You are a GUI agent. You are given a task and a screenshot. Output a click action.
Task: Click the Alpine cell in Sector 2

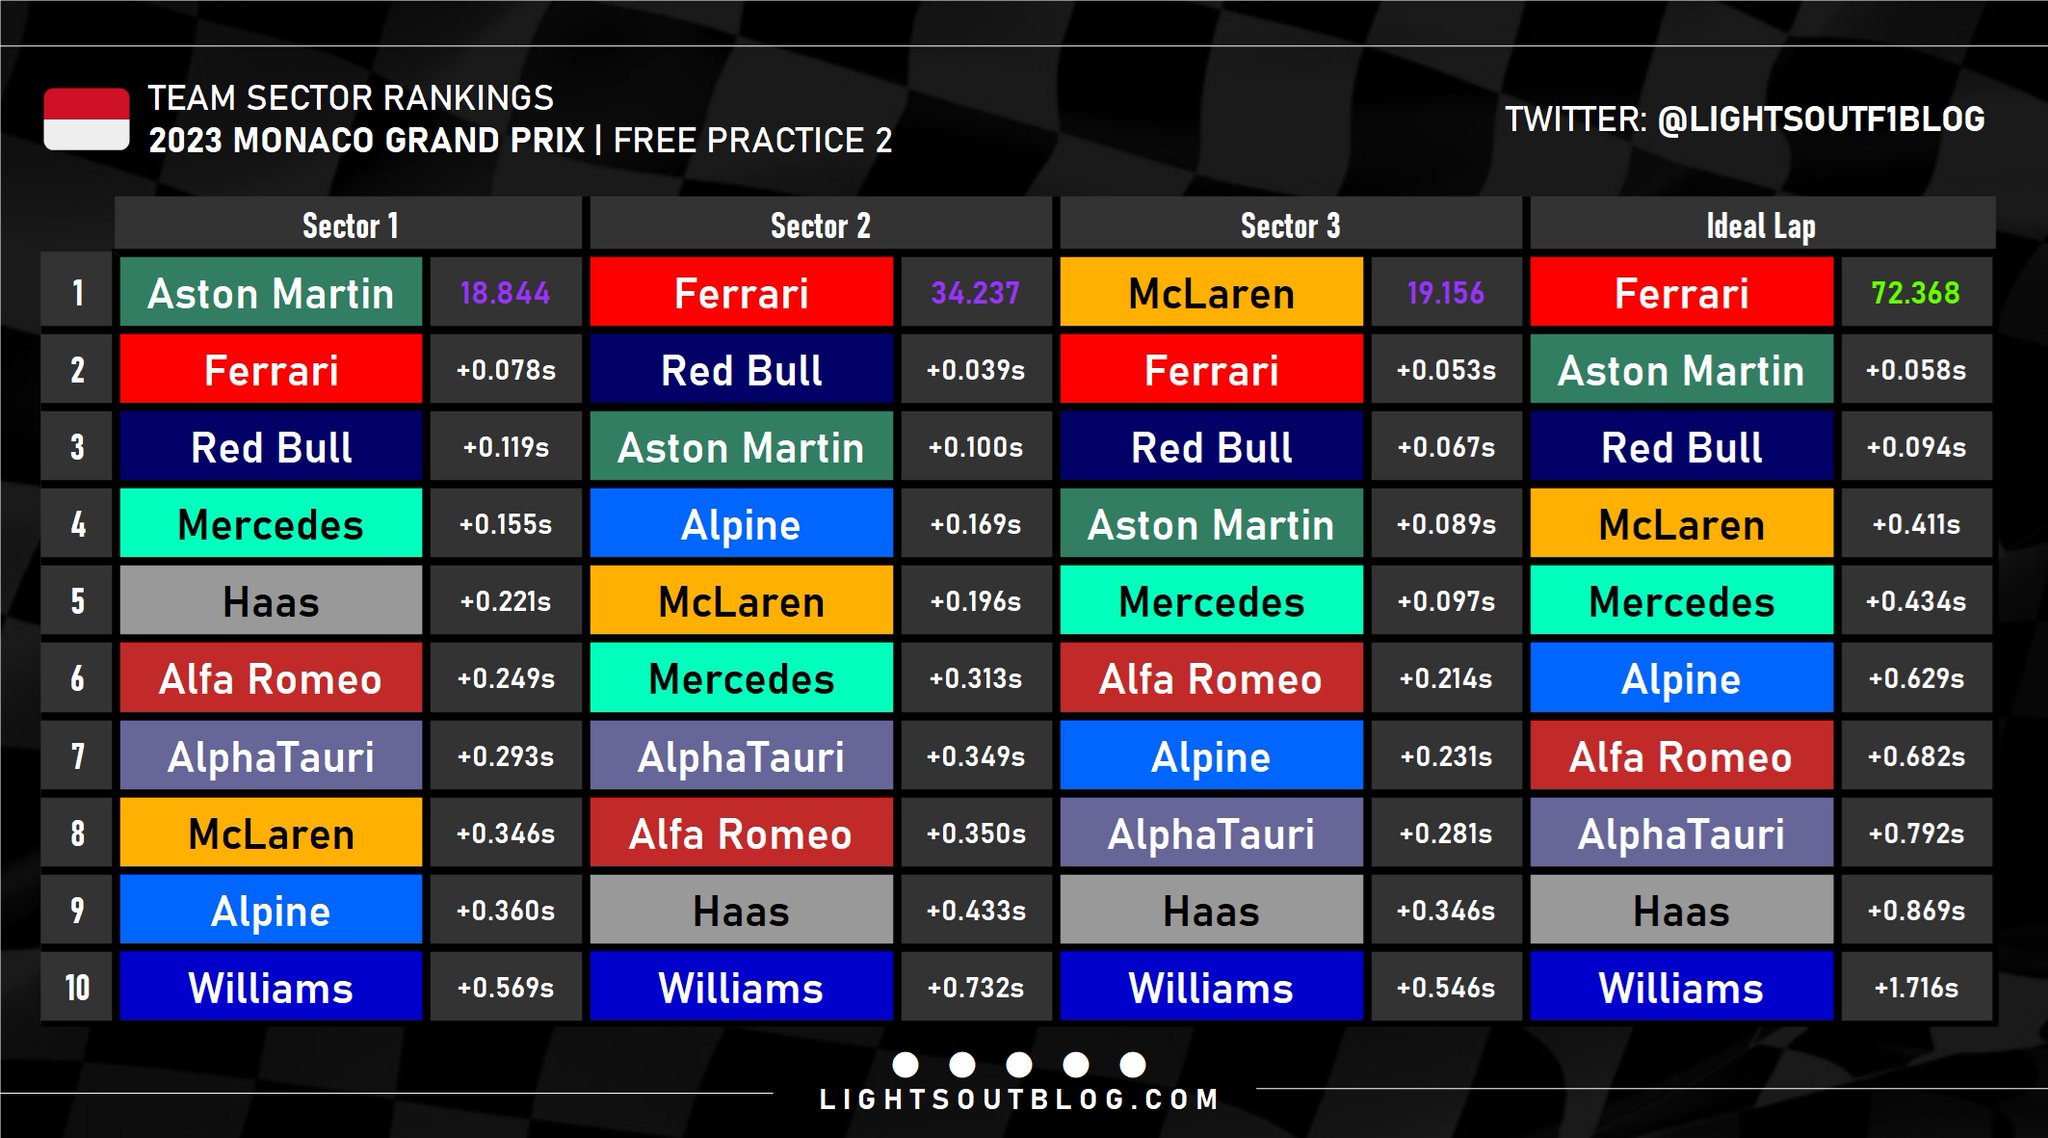coord(741,524)
